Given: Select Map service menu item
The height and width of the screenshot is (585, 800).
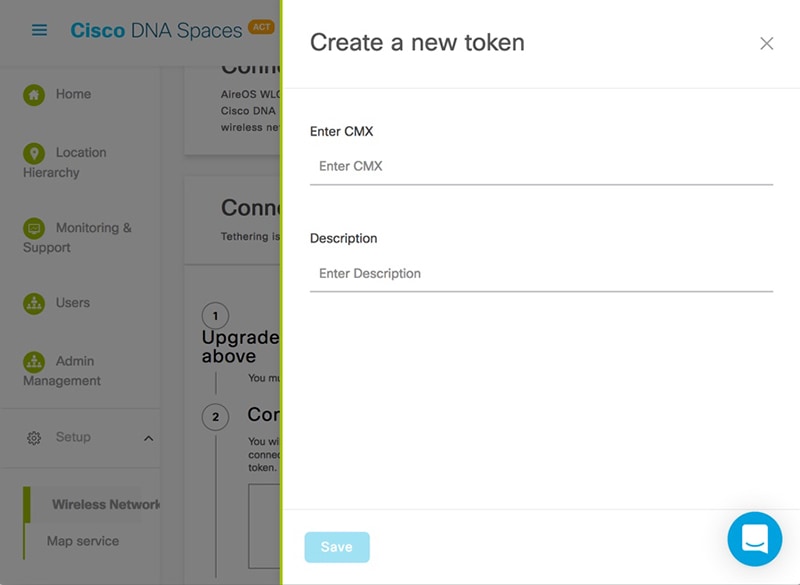Looking at the screenshot, I should (83, 541).
